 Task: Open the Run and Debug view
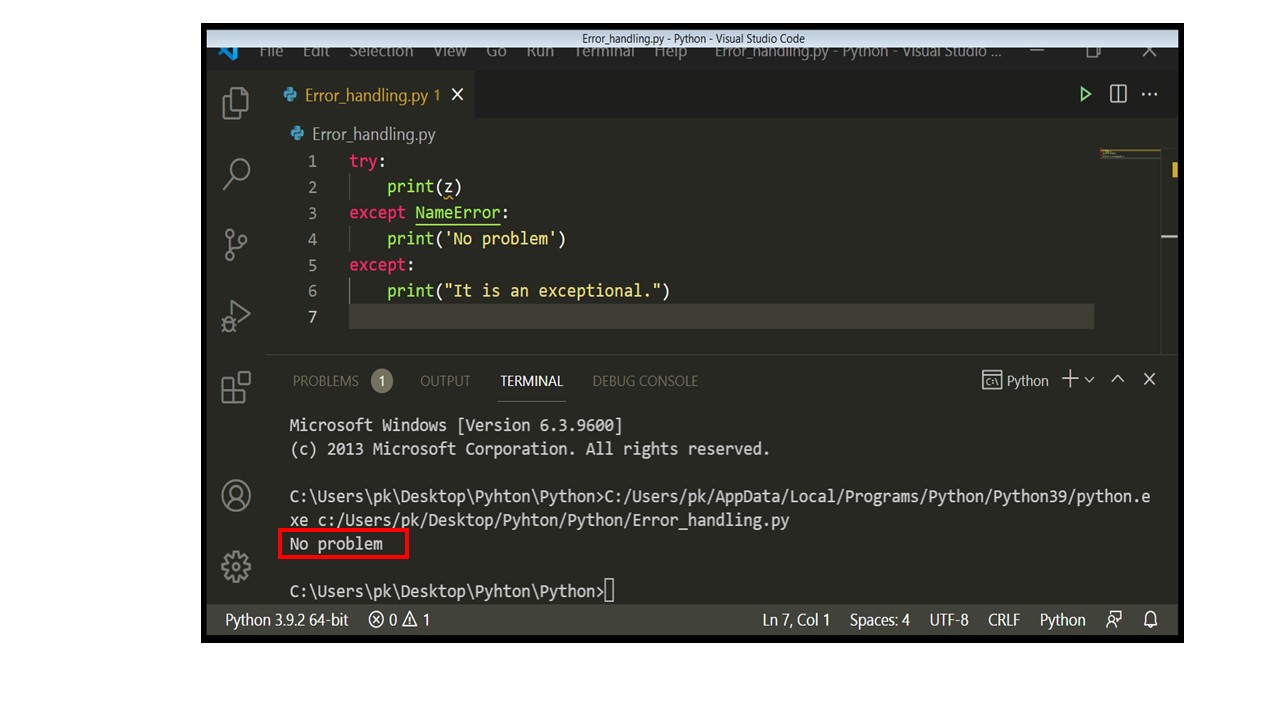pyautogui.click(x=236, y=315)
